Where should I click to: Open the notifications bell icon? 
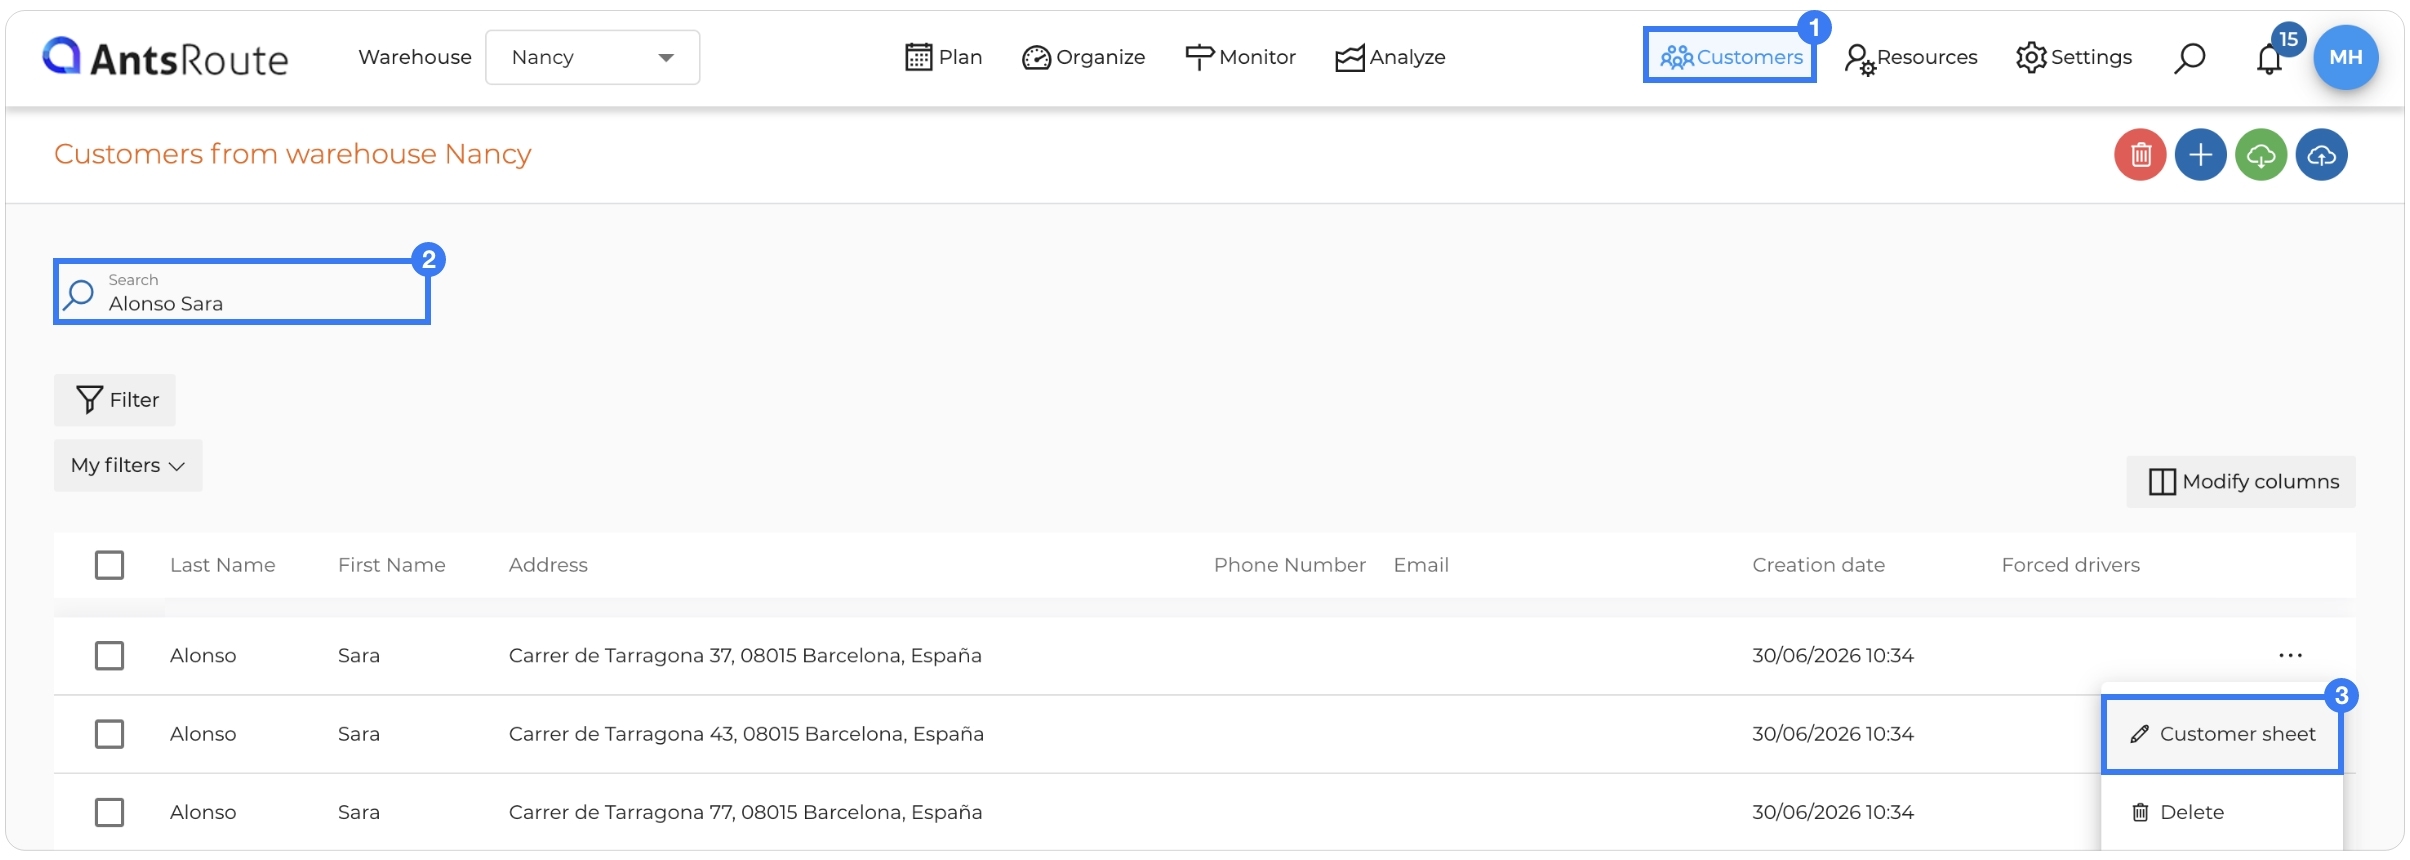pyautogui.click(x=2269, y=58)
